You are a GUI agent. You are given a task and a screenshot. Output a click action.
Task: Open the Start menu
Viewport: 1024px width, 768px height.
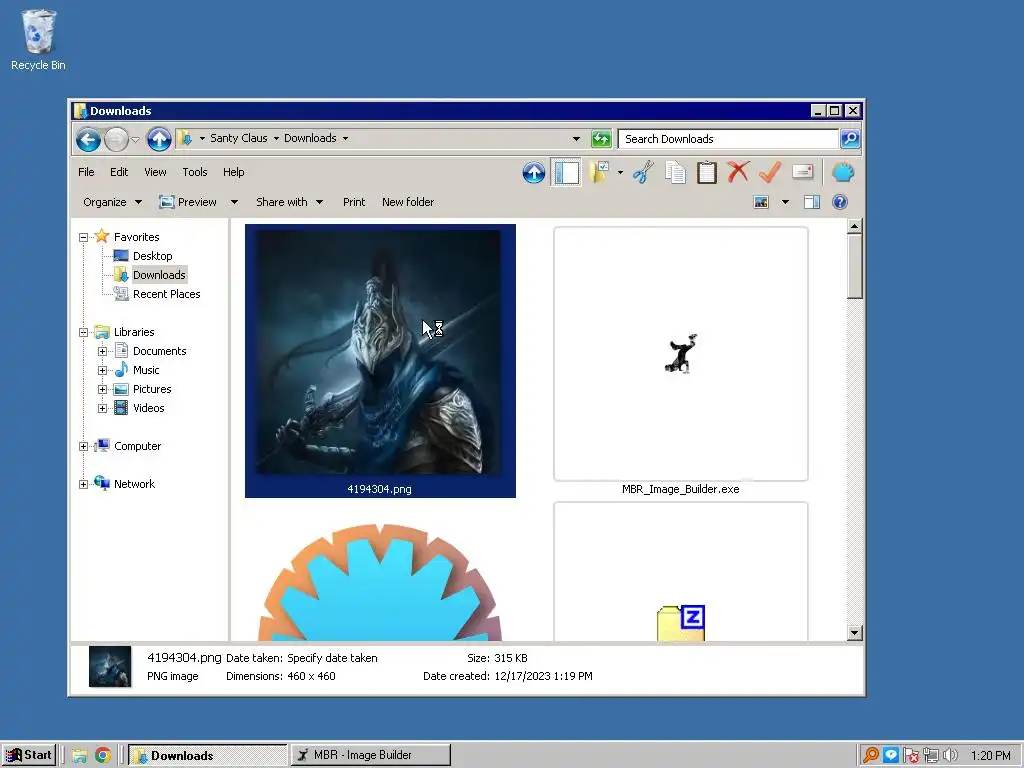coord(29,755)
